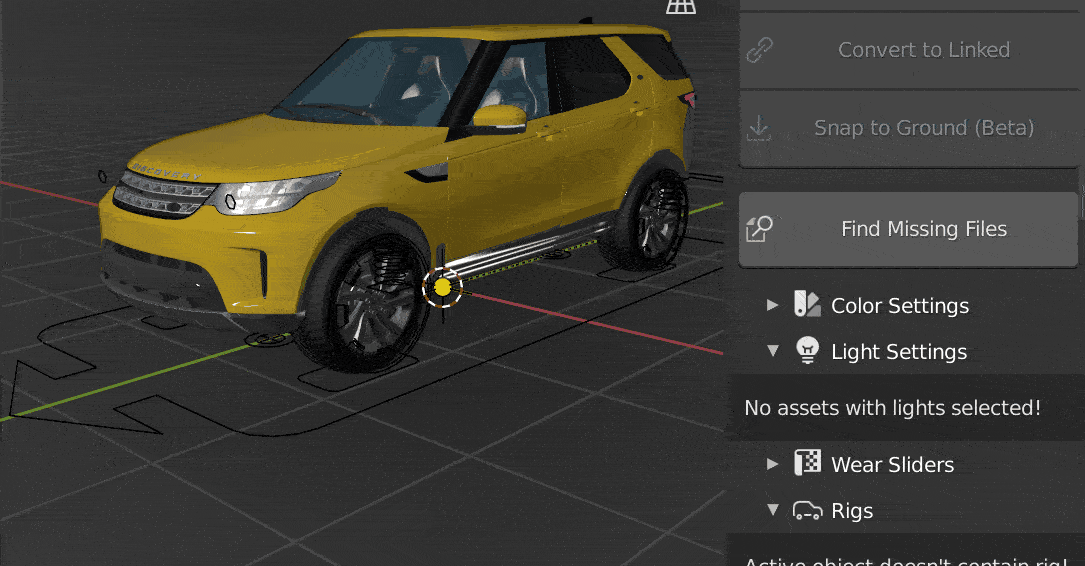This screenshot has height=566, width=1085.
Task: Click the 'Rigs' panel title text
Action: tap(852, 511)
